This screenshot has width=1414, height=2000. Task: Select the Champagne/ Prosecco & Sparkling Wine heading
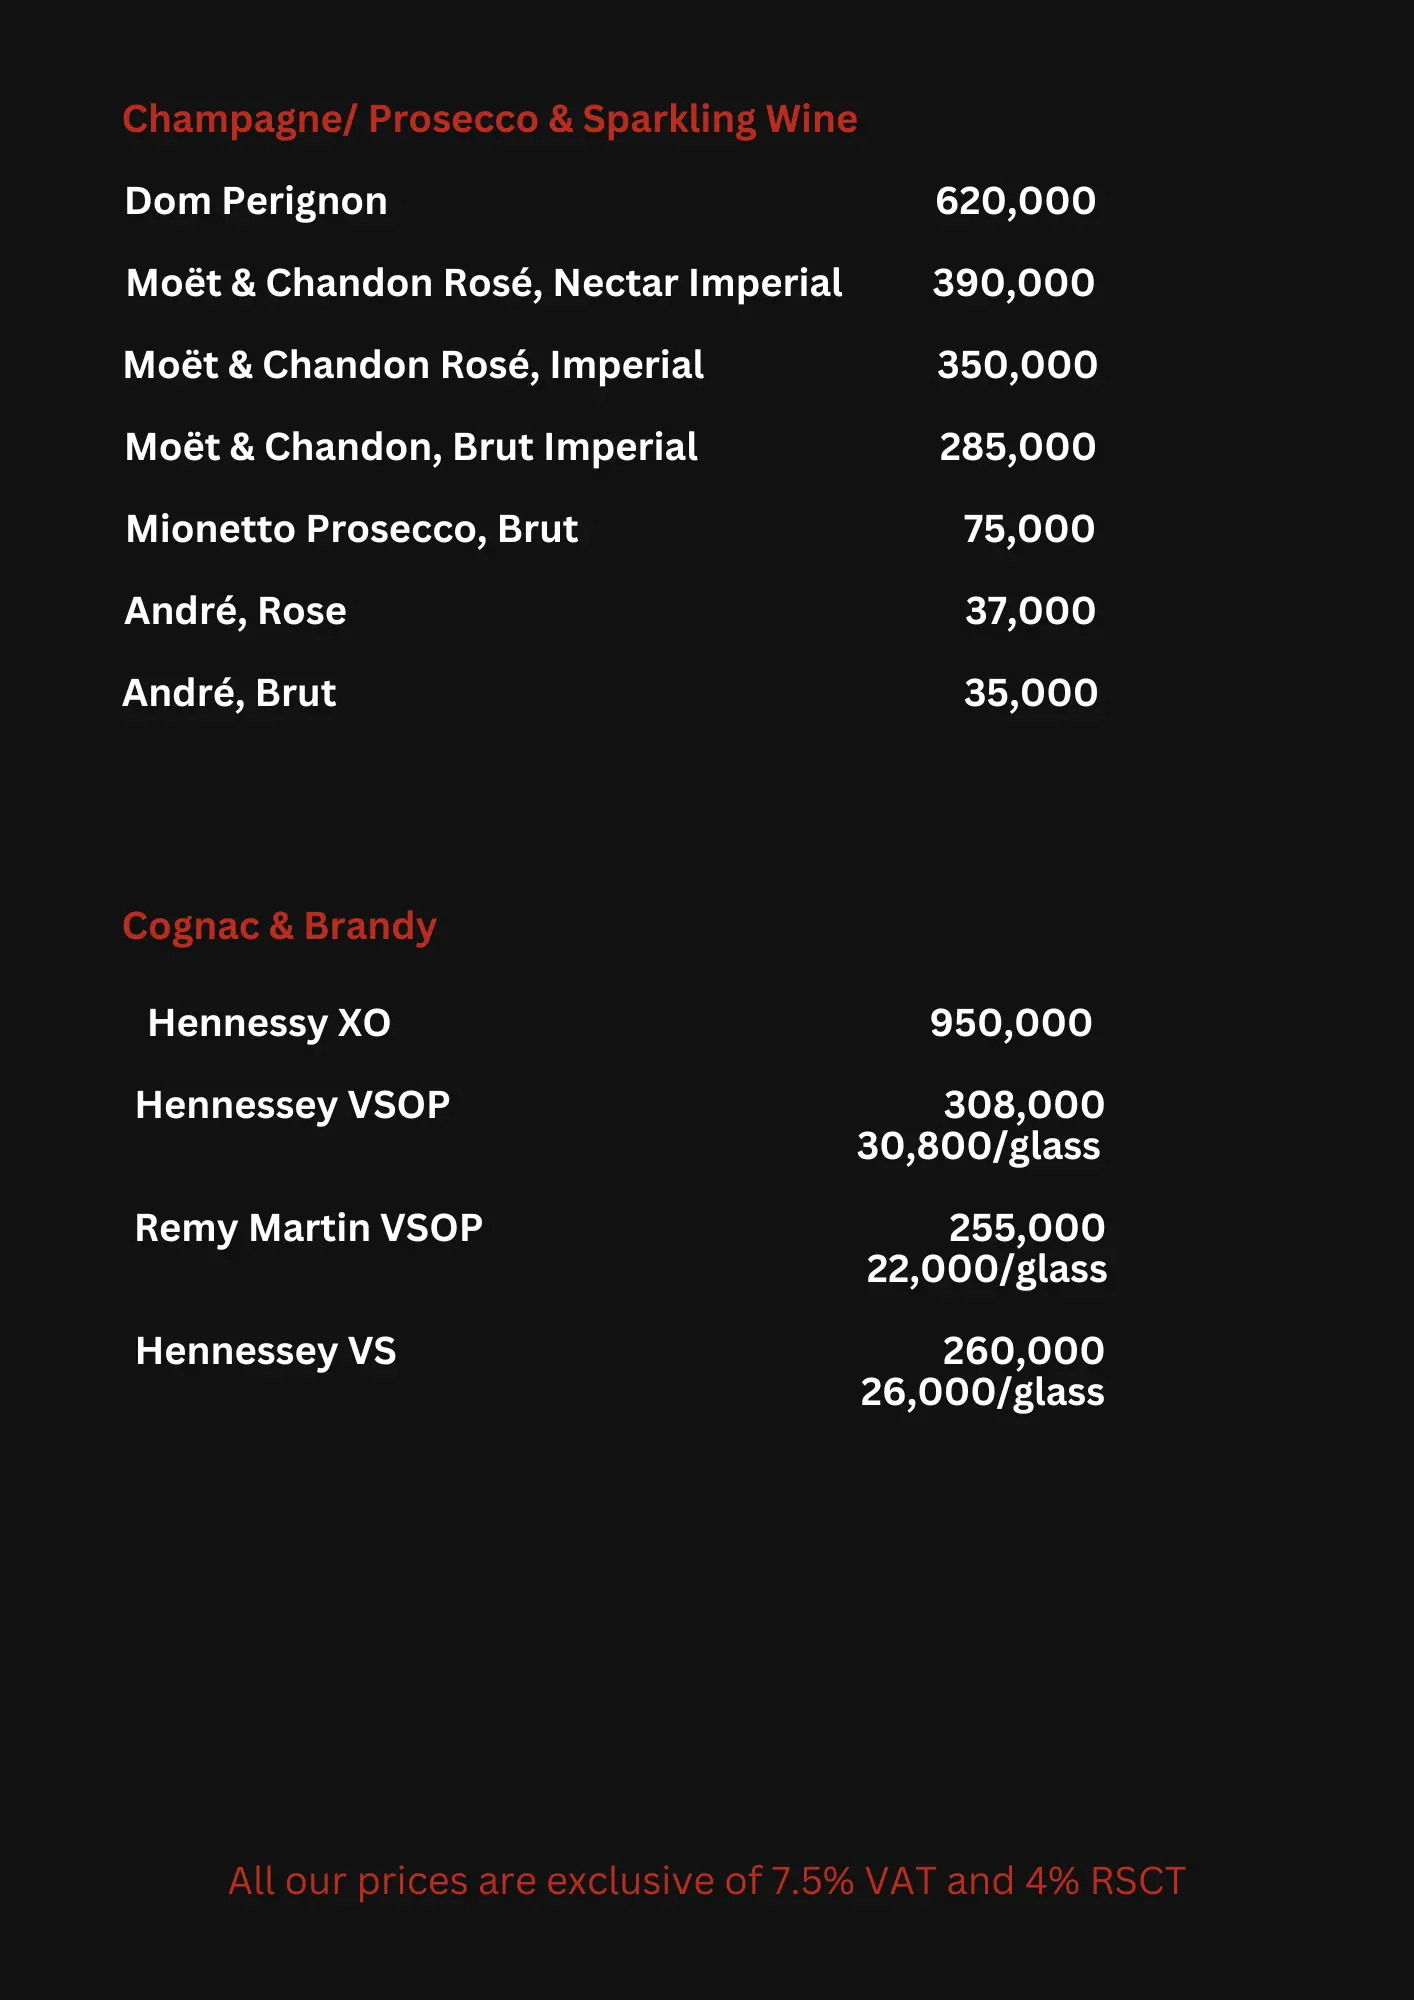tap(490, 120)
